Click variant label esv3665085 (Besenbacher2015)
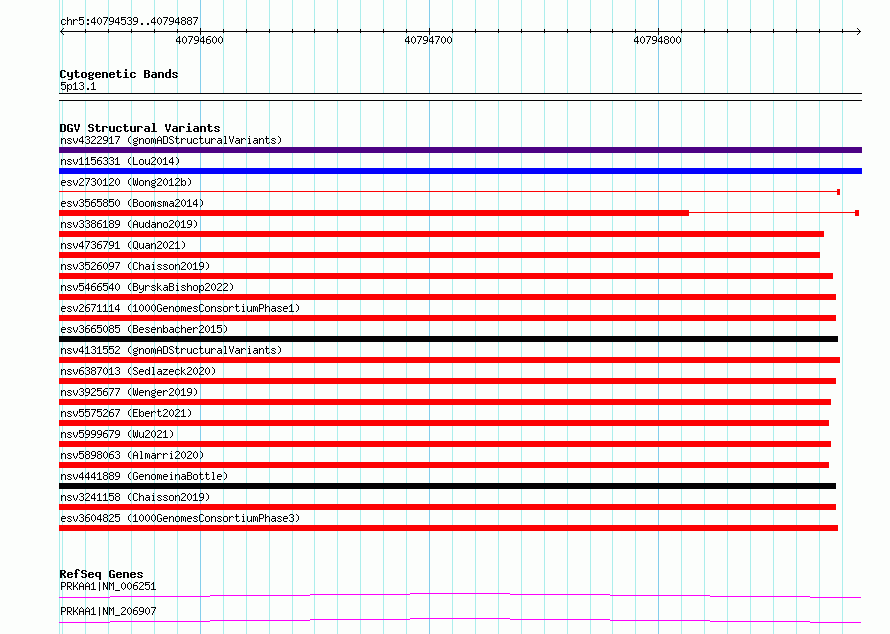Image resolution: width=890 pixels, height=634 pixels. click(144, 329)
